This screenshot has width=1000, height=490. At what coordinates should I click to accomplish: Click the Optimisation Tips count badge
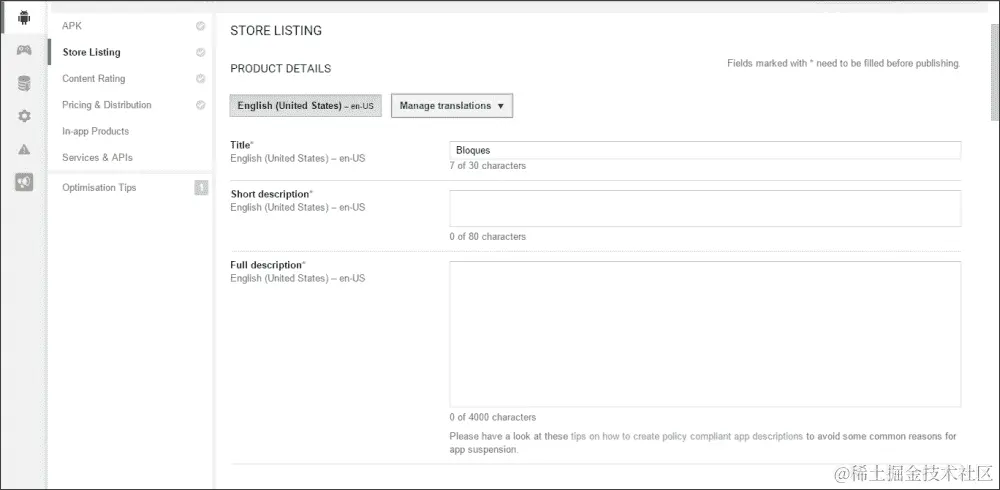pyautogui.click(x=201, y=188)
